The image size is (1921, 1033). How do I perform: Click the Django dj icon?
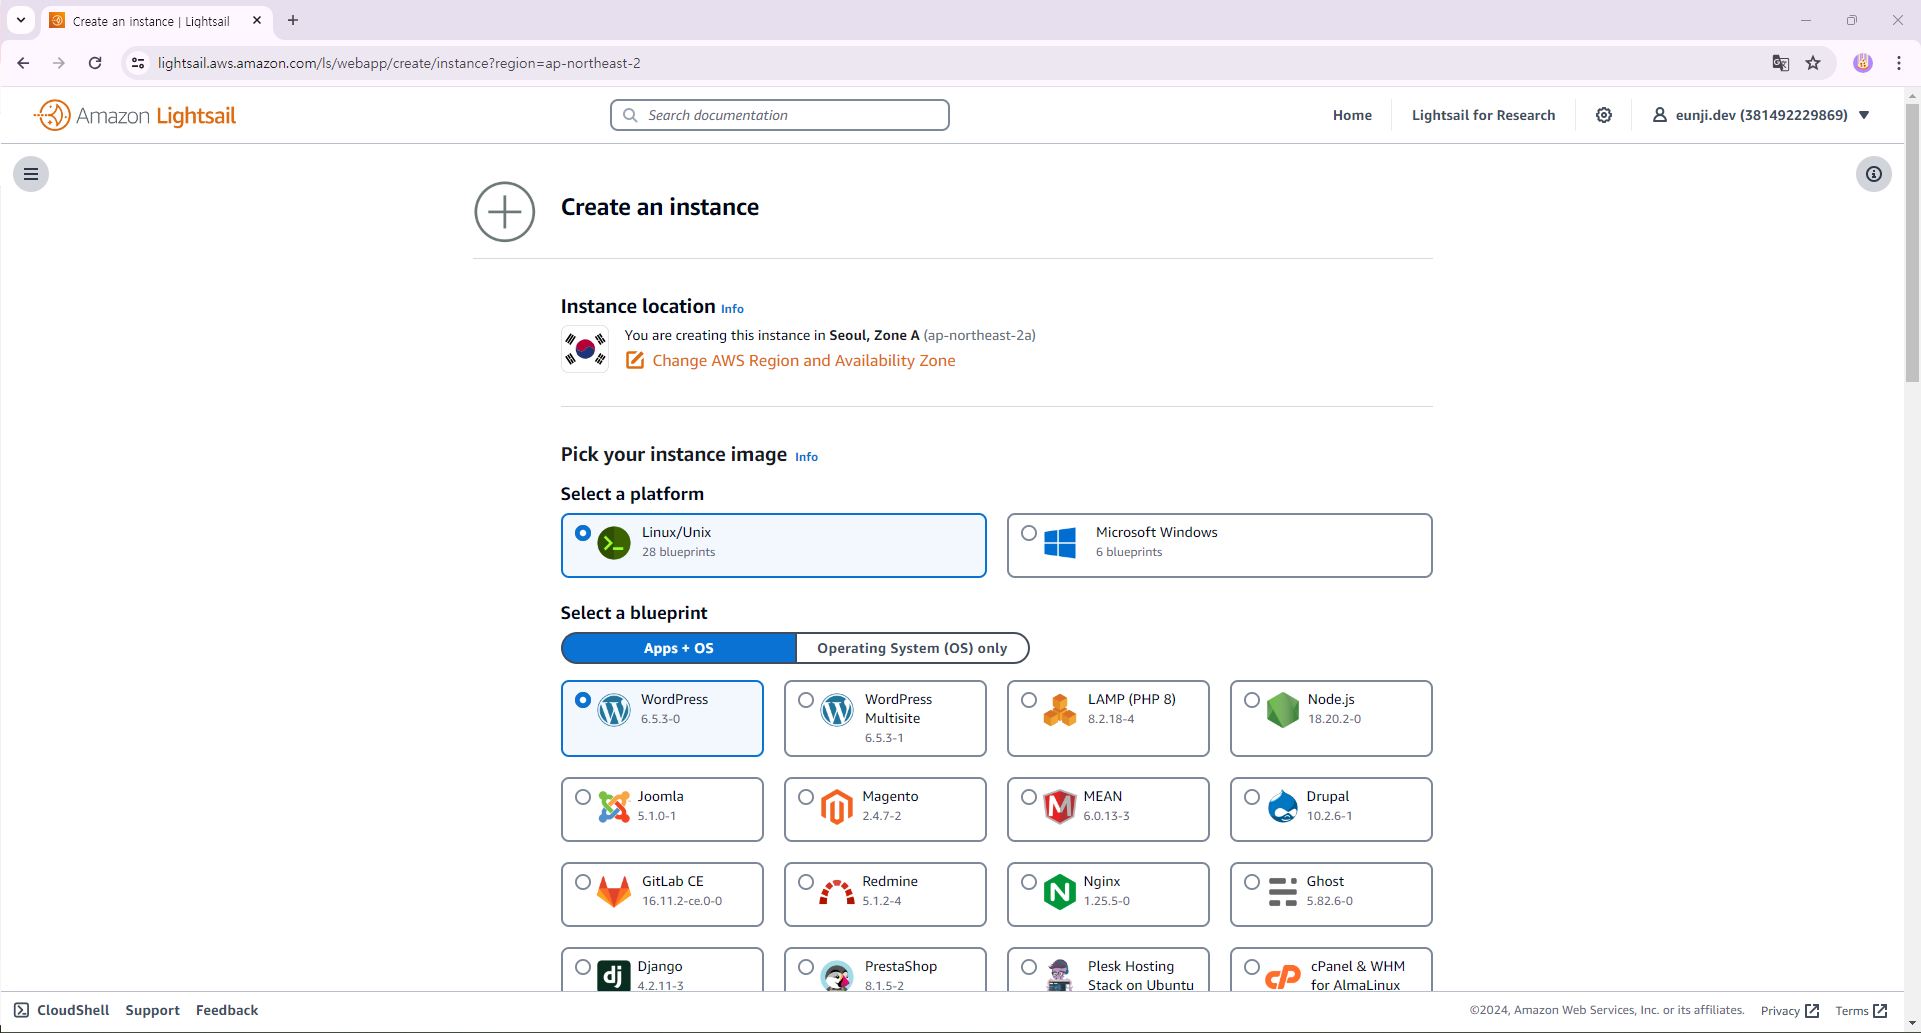614,975
